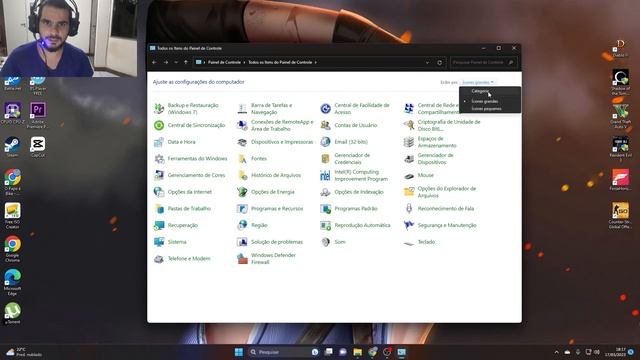
Task: Click Painel de Controle breadcrumb
Action: [224, 62]
